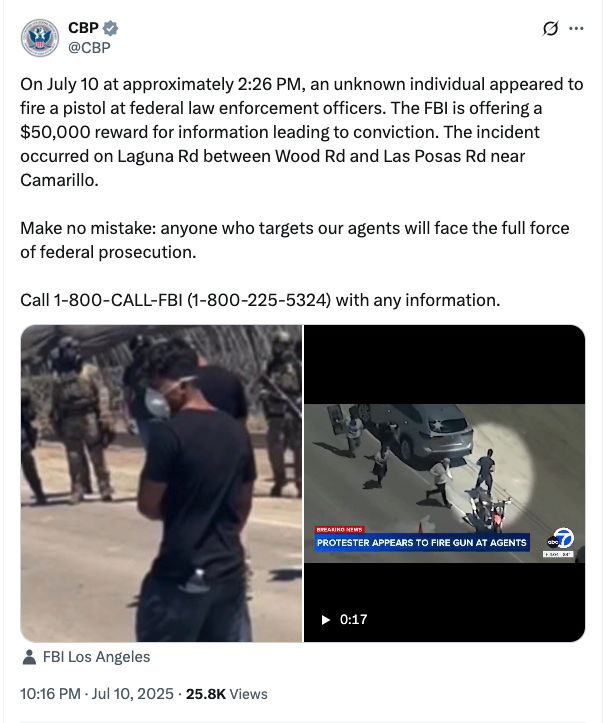Open the 25.8K Views count
The image size is (604, 723).
coord(226,693)
